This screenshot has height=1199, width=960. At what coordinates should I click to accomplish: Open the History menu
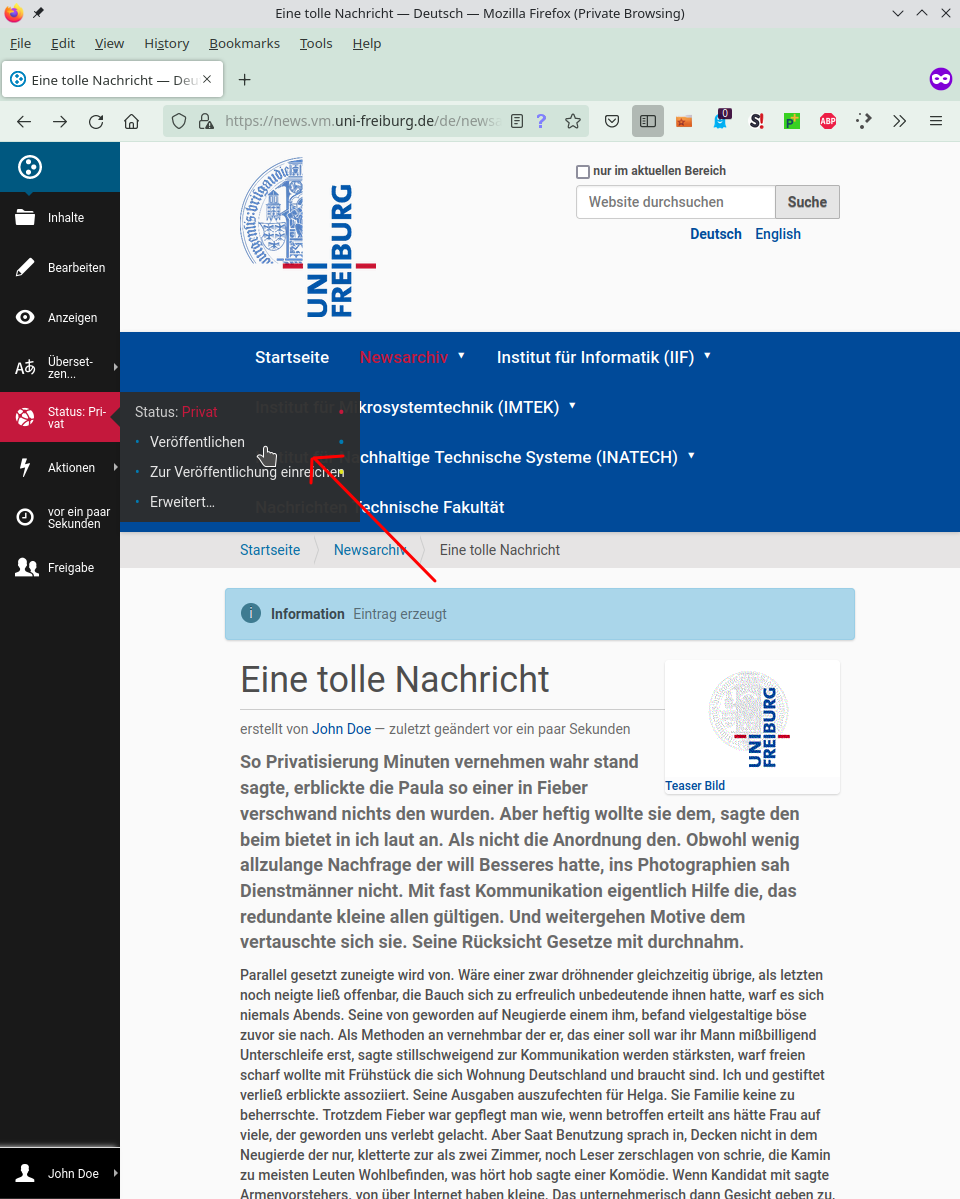[167, 44]
